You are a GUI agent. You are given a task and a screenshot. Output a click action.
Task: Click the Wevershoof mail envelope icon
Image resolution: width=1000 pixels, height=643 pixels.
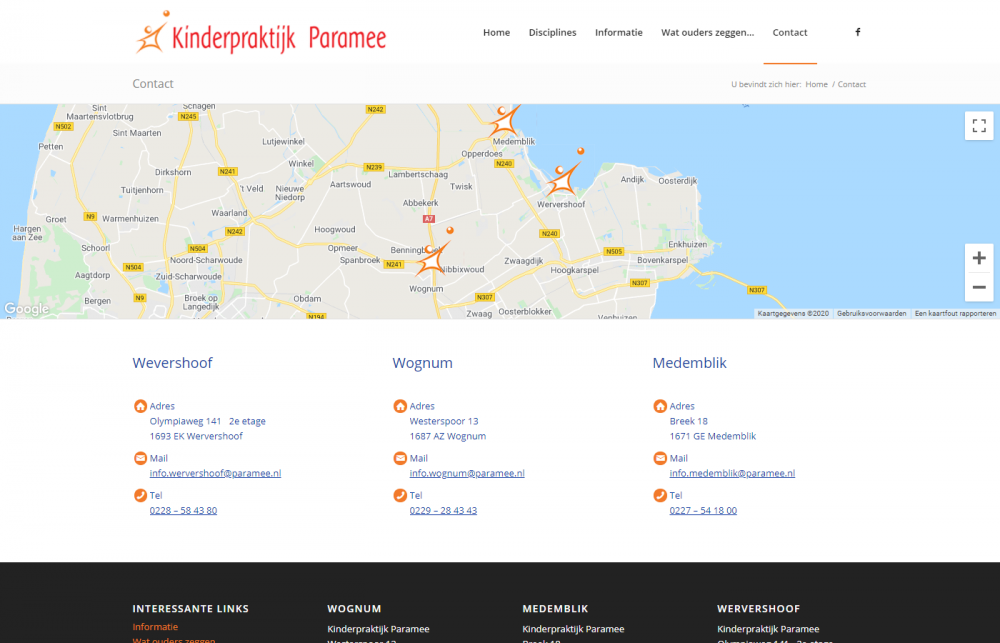click(x=140, y=458)
